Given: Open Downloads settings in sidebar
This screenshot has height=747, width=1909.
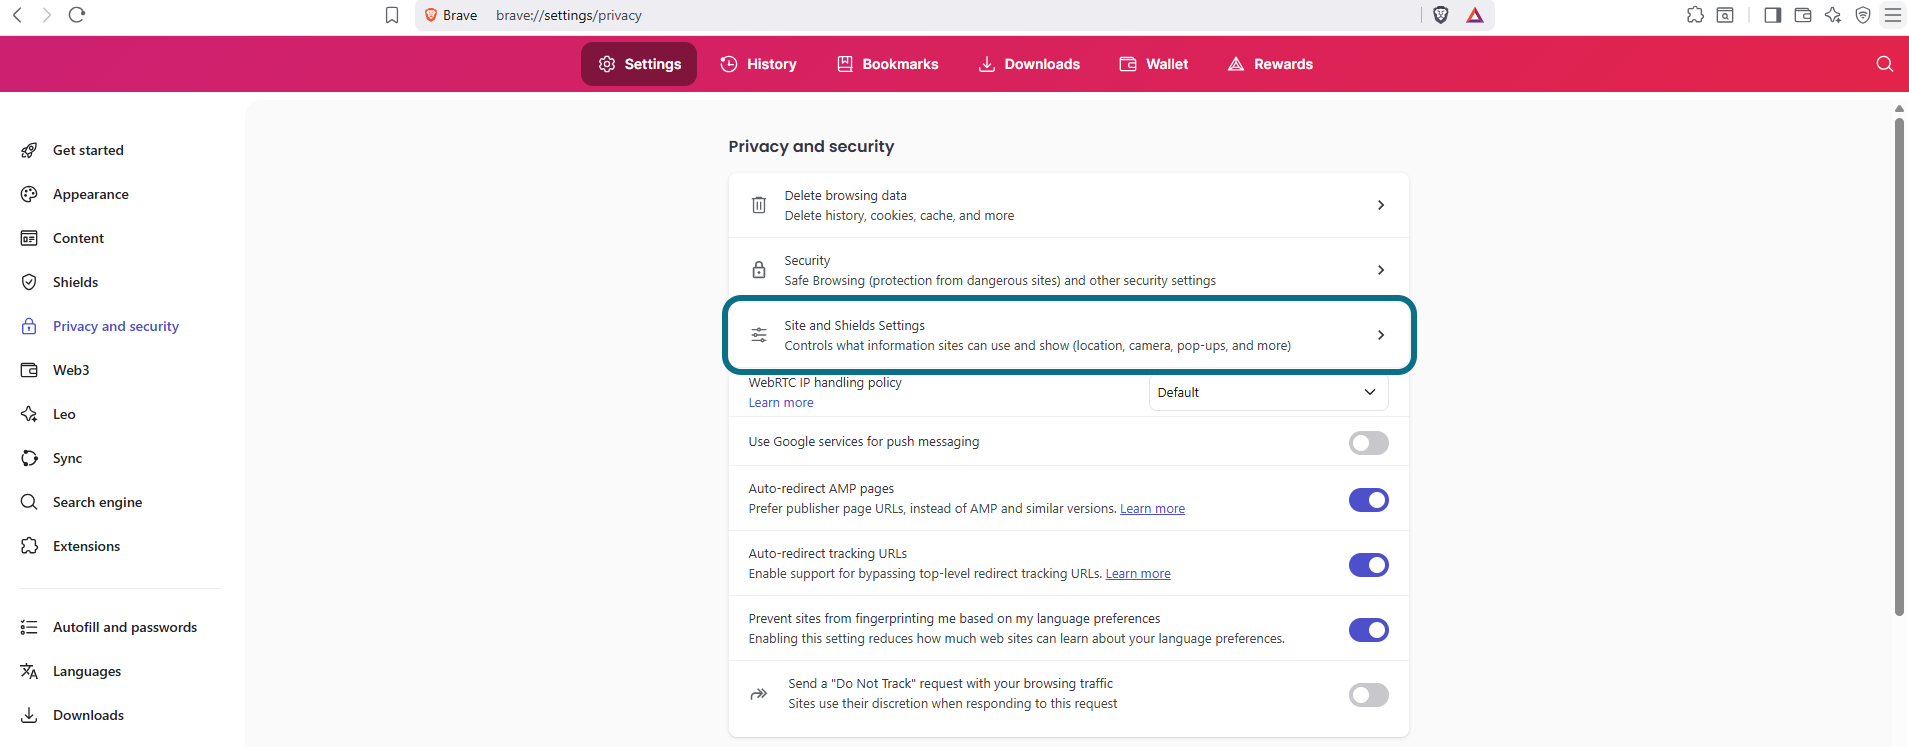Looking at the screenshot, I should click(89, 715).
